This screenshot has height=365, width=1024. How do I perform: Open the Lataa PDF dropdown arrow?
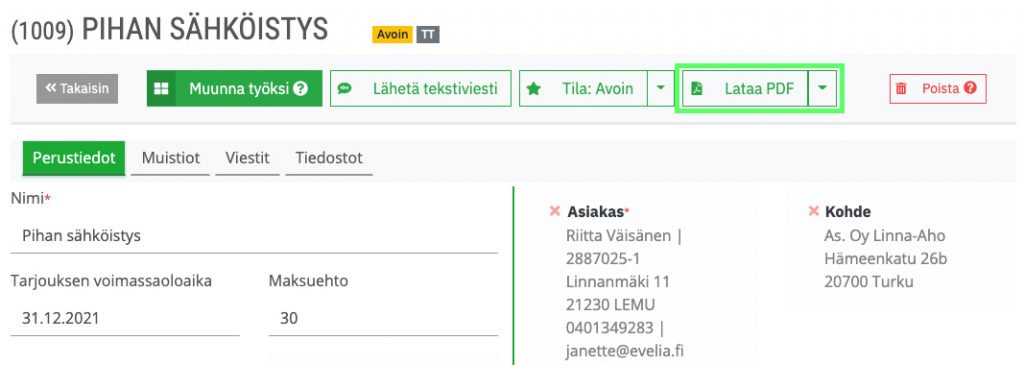tap(822, 88)
